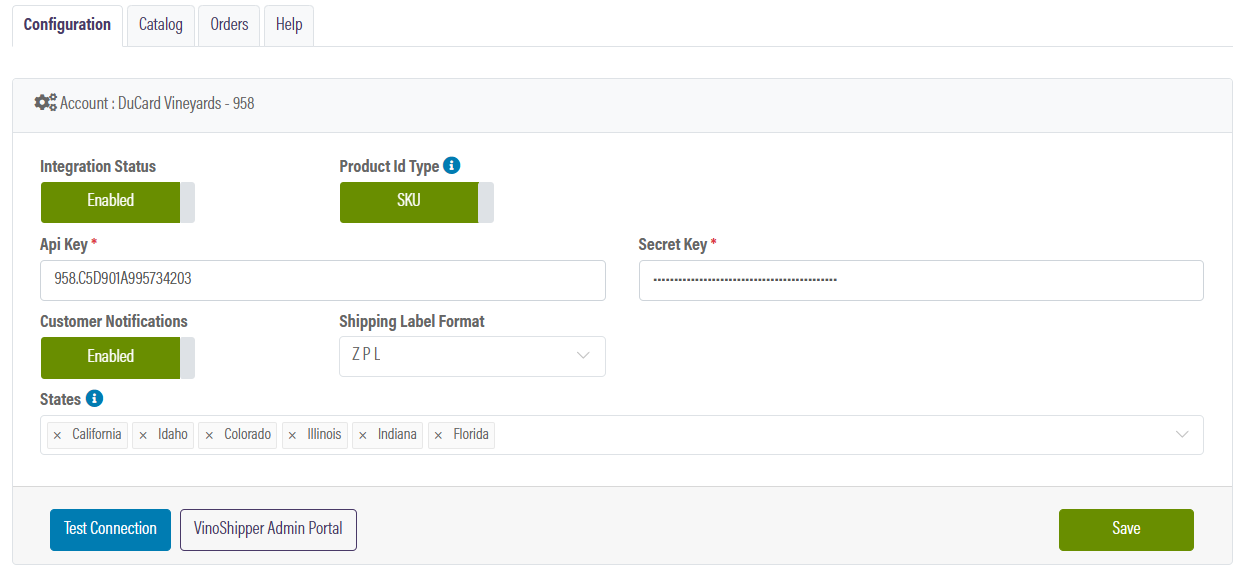Toggle the Integration Status switch
This screenshot has width=1239, height=568.
point(117,201)
